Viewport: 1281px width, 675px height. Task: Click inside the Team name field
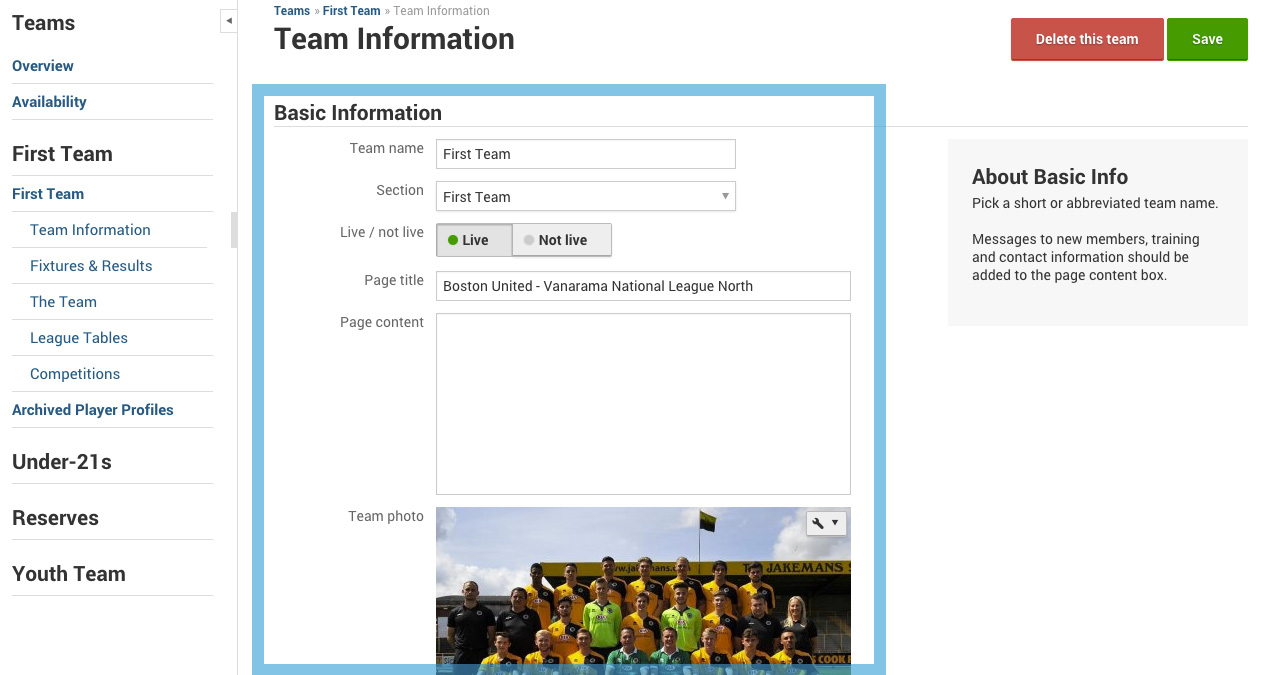[585, 153]
